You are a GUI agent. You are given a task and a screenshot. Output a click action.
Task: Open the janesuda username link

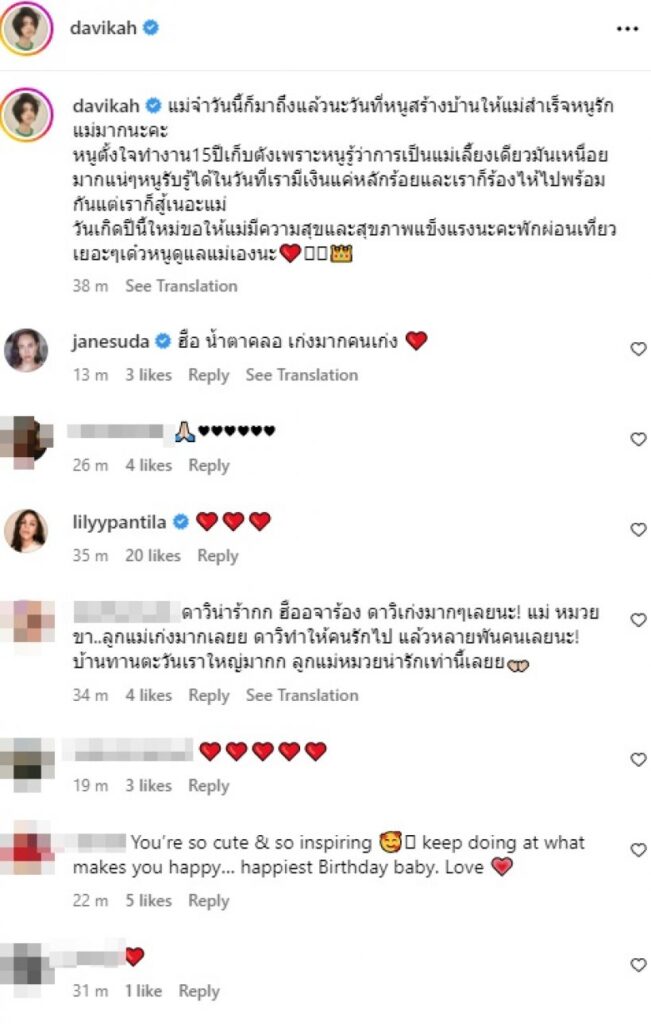click(x=111, y=342)
